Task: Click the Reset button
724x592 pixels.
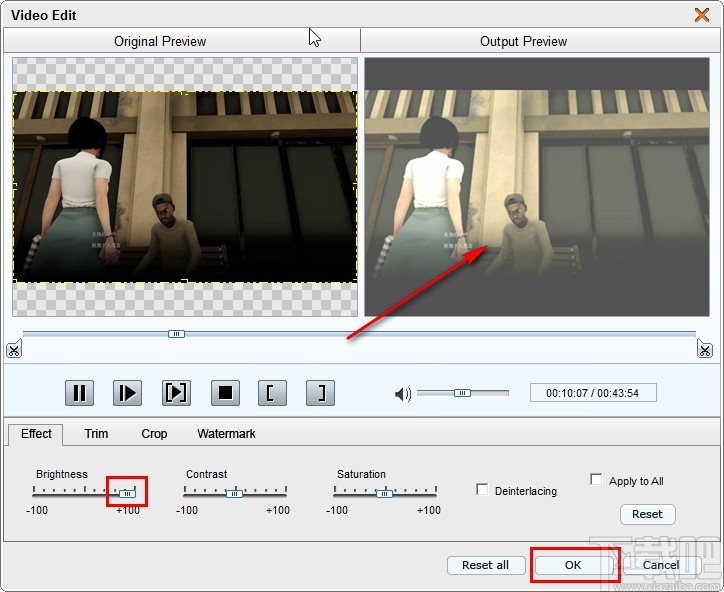Action: [x=647, y=514]
